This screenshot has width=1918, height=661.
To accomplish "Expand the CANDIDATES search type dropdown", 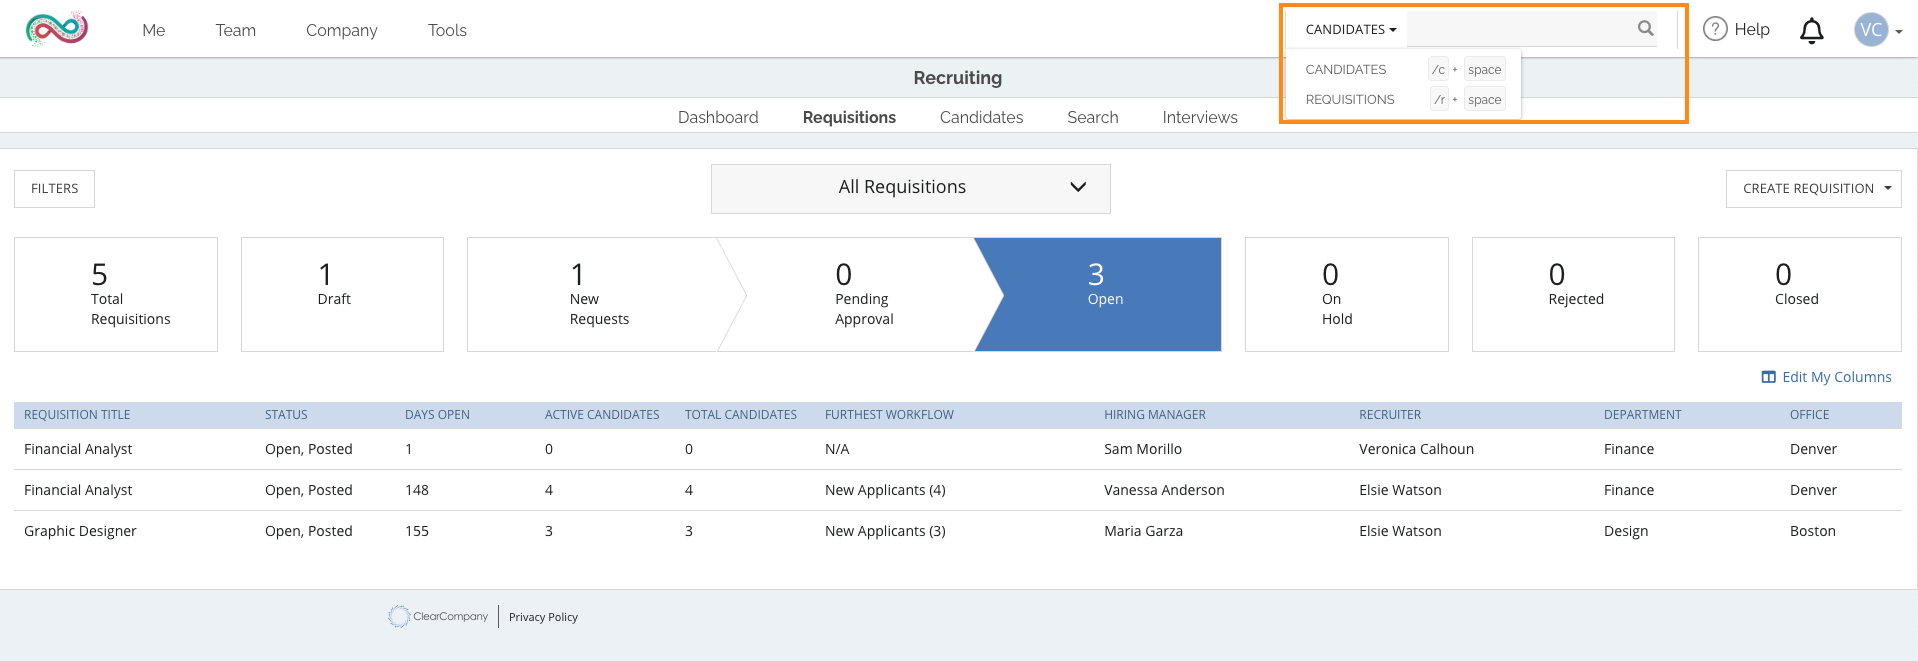I will click(1350, 30).
